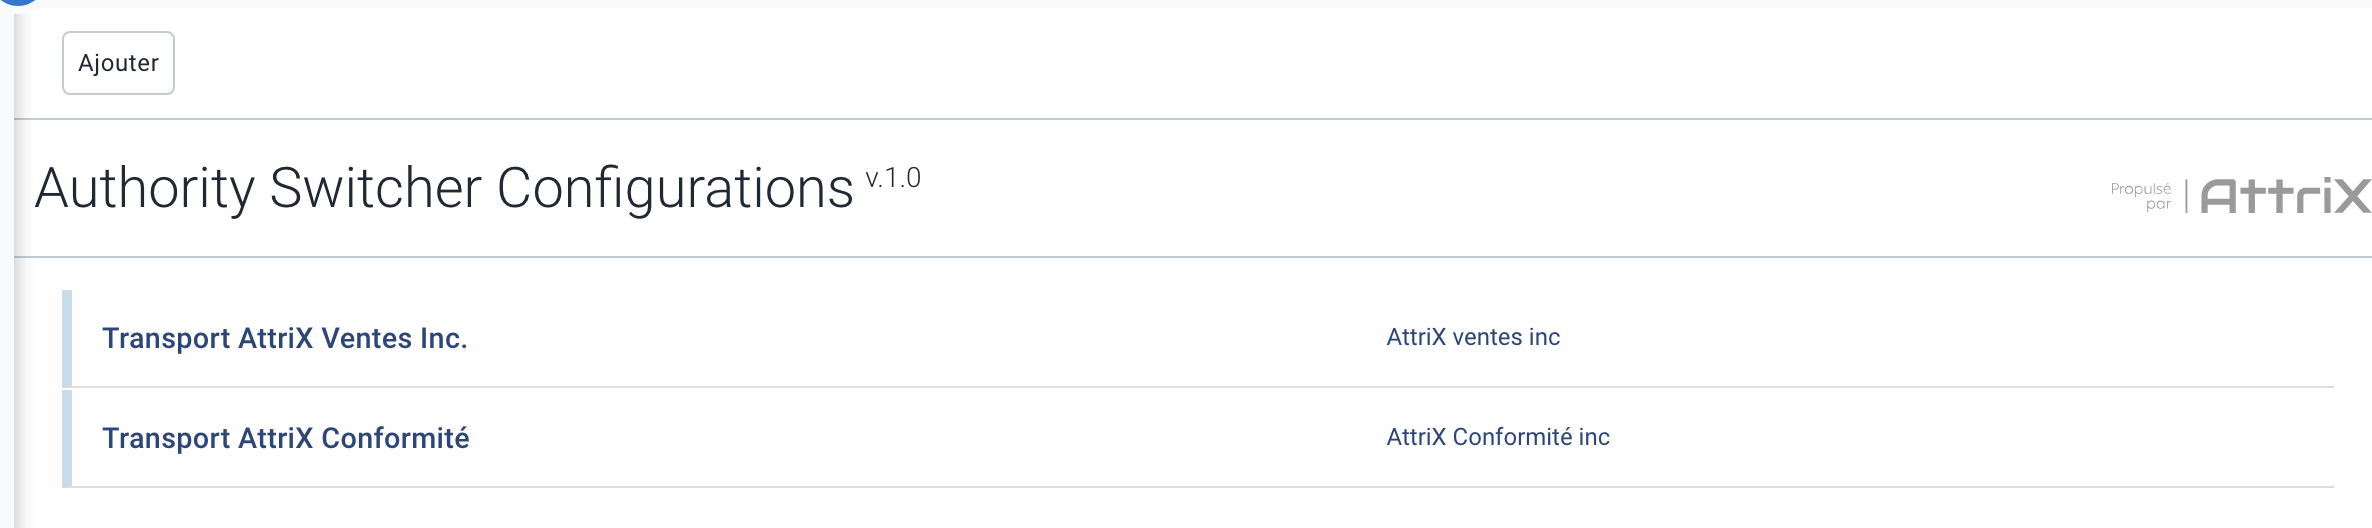2372x528 pixels.
Task: Click the blue accent bar of Ventes row
Action: pos(67,338)
